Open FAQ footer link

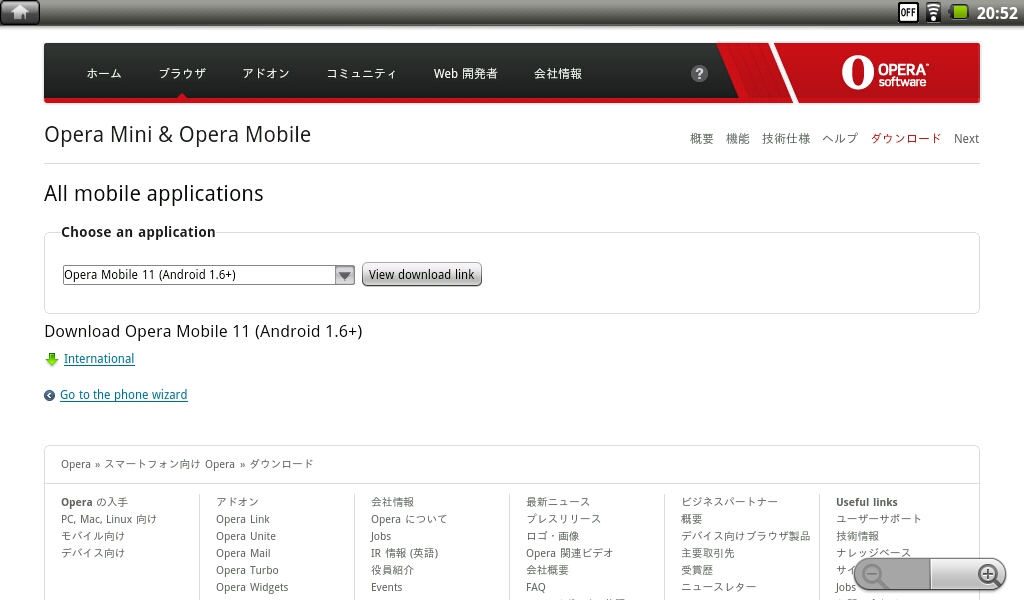[536, 587]
